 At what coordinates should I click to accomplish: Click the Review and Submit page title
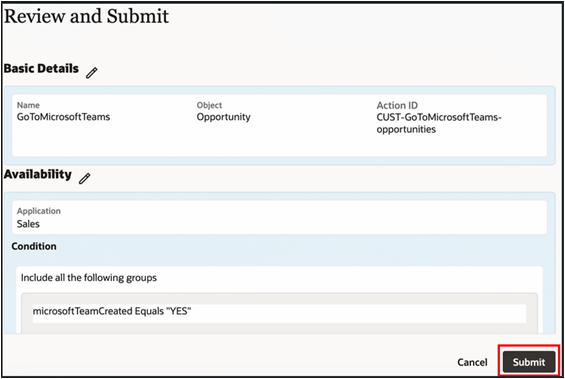(x=86, y=16)
